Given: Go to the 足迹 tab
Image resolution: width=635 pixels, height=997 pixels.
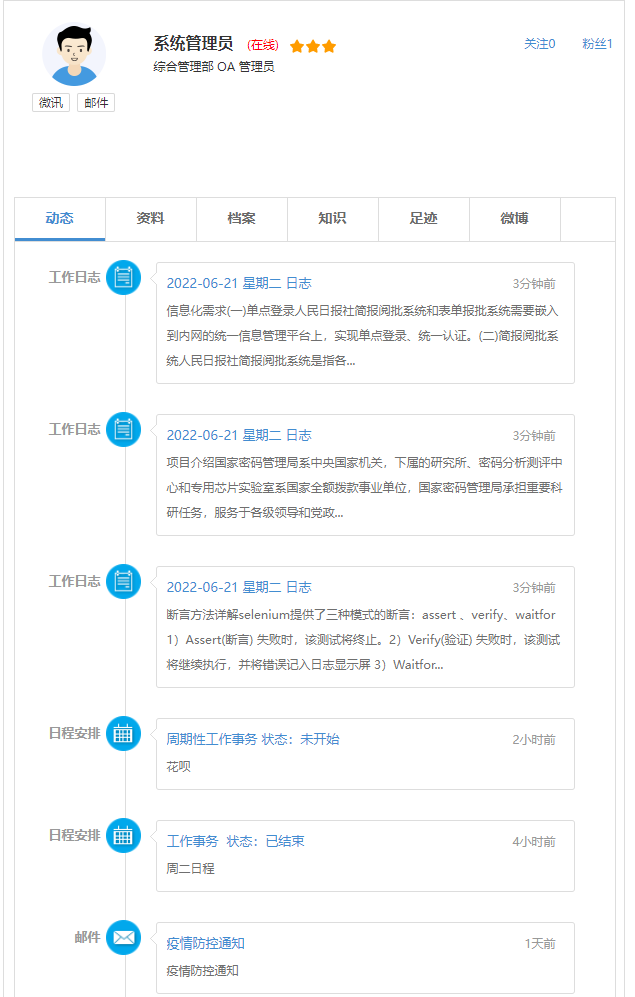Looking at the screenshot, I should click(423, 219).
